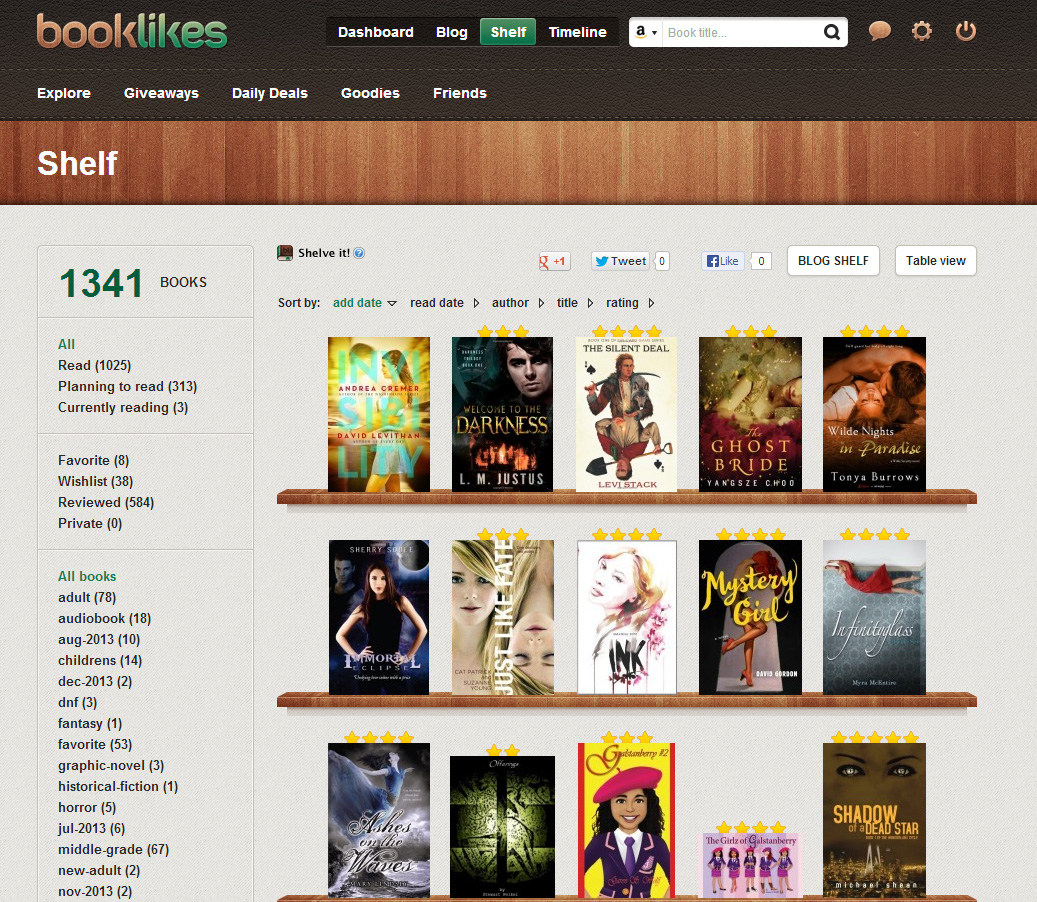Viewport: 1037px width, 902px height.
Task: Open The Ghost Bride book cover
Action: click(x=750, y=414)
